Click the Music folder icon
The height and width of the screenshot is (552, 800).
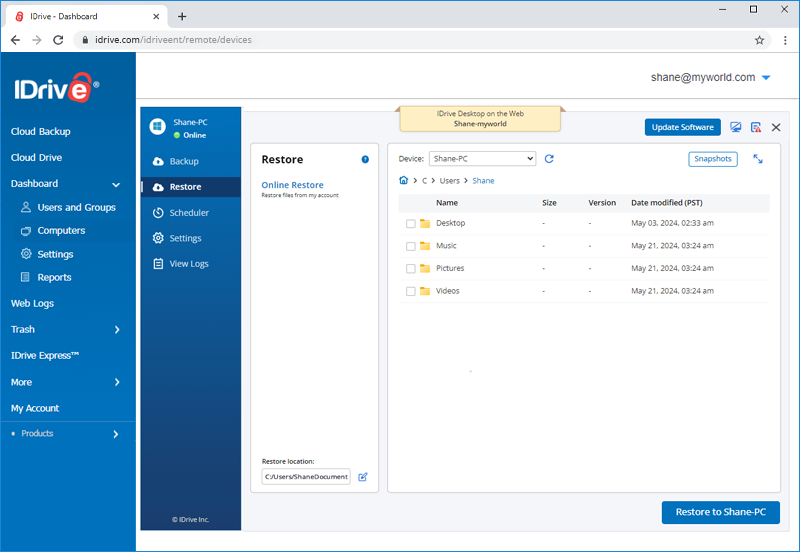pos(425,246)
